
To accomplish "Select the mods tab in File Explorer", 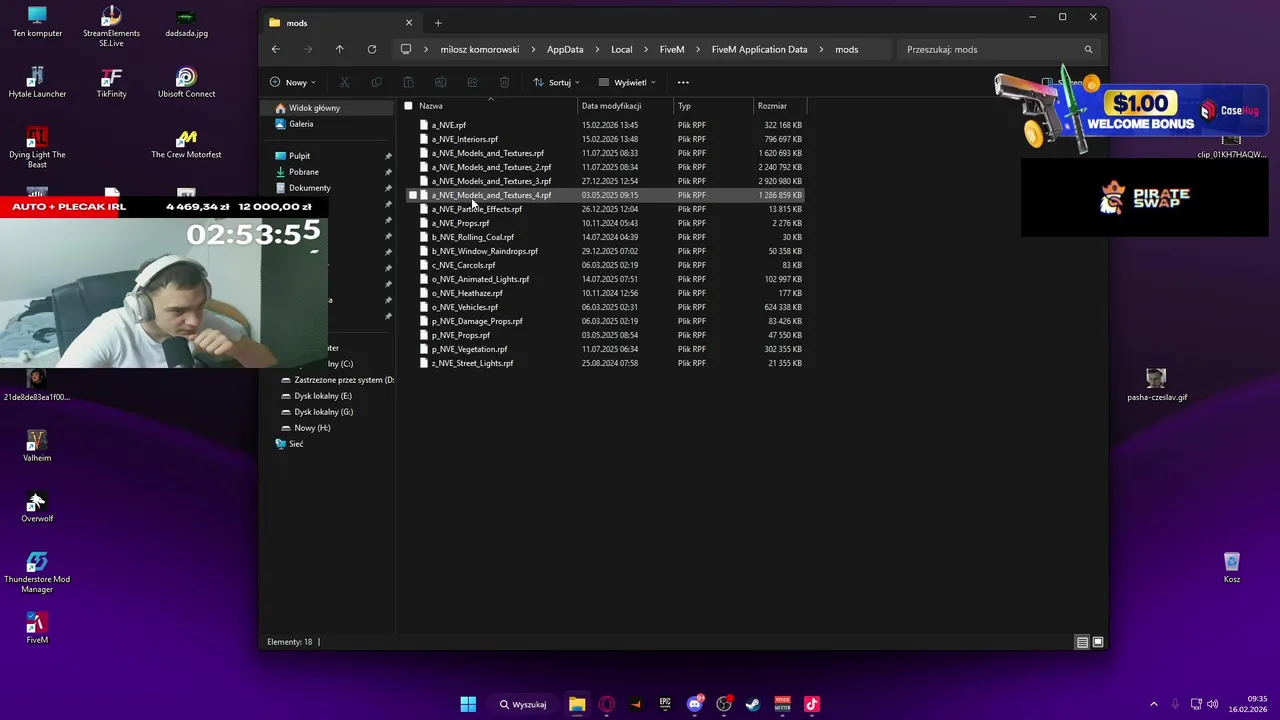I will 340,22.
